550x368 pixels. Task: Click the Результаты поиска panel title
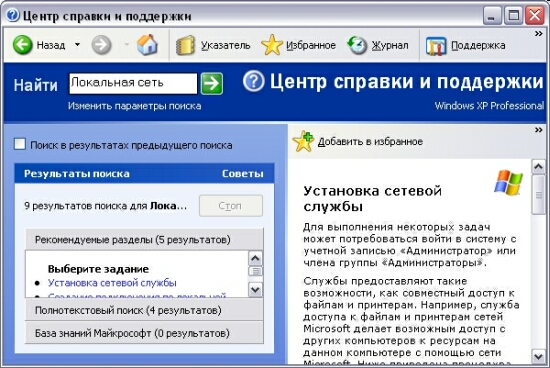point(76,174)
